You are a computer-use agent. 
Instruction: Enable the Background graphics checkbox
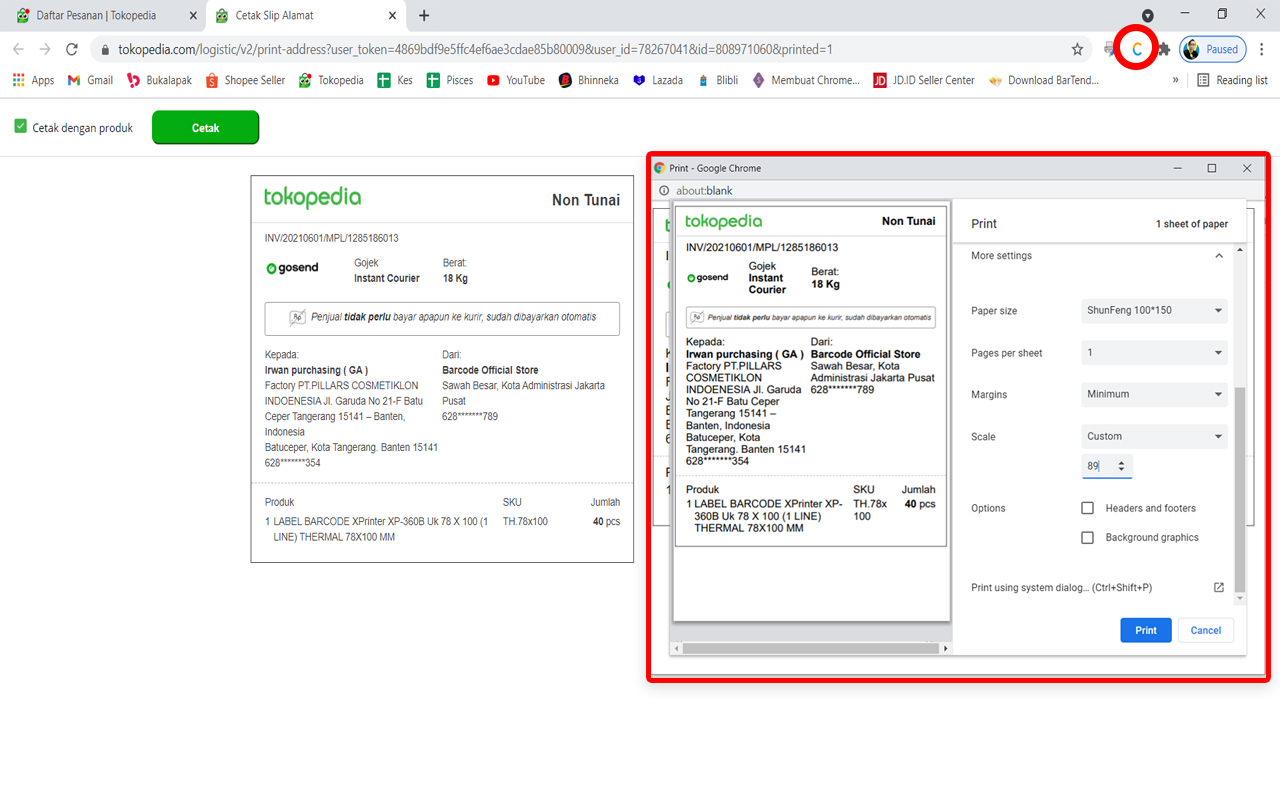1088,537
